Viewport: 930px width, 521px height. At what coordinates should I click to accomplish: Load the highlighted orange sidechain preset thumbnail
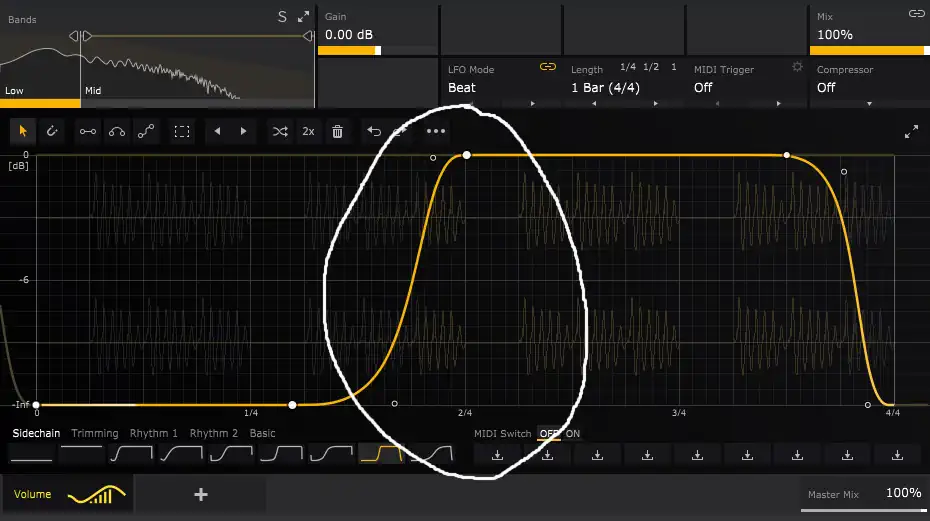coord(382,455)
